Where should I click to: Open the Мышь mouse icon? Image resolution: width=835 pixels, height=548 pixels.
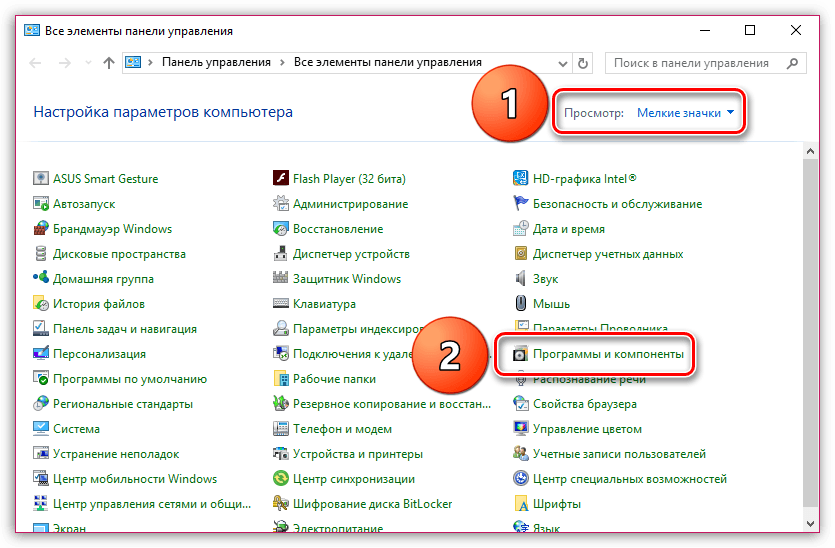(x=521, y=304)
